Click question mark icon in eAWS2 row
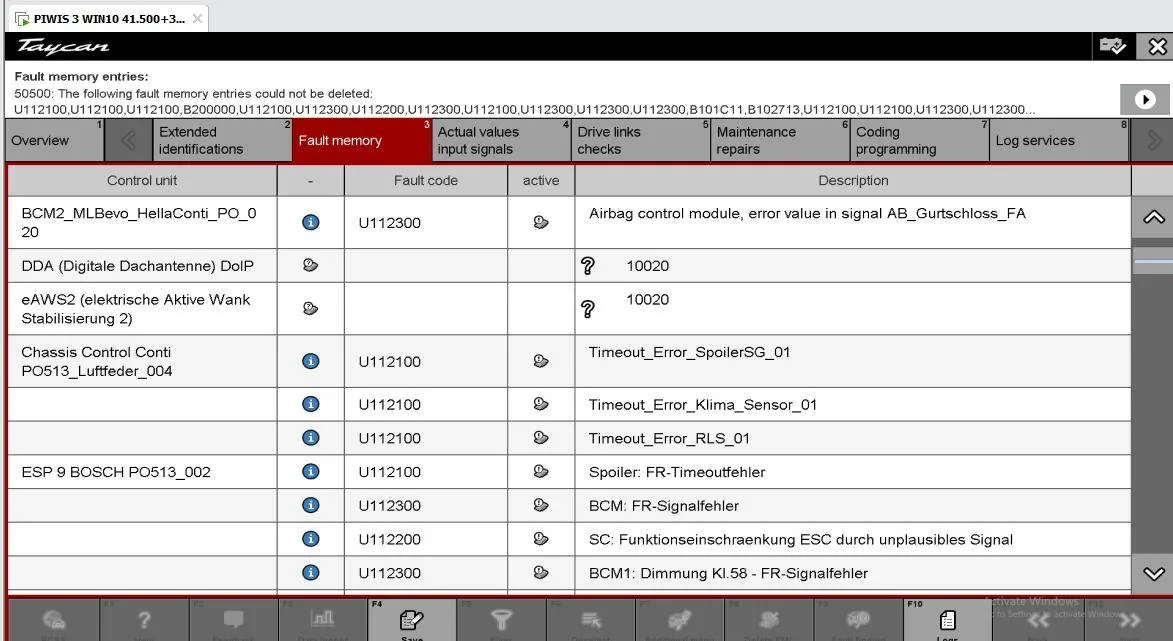Viewport: 1173px width, 641px height. pos(588,308)
